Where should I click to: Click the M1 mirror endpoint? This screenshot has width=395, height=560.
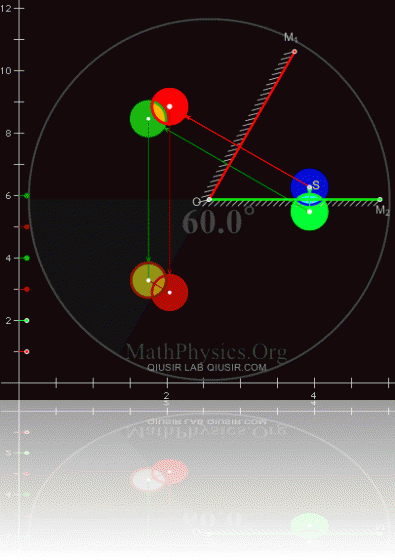point(294,52)
